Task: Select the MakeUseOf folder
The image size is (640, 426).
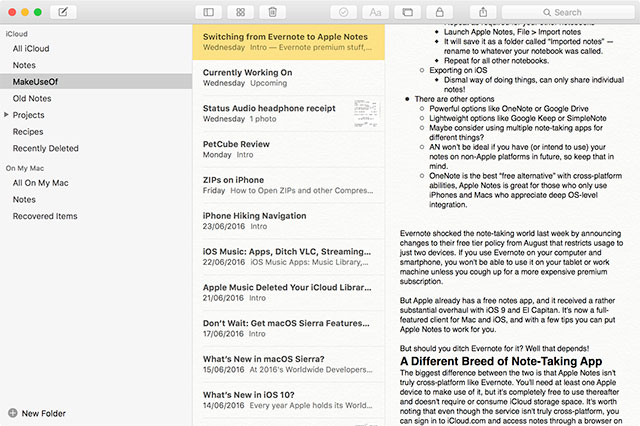Action: pyautogui.click(x=35, y=81)
